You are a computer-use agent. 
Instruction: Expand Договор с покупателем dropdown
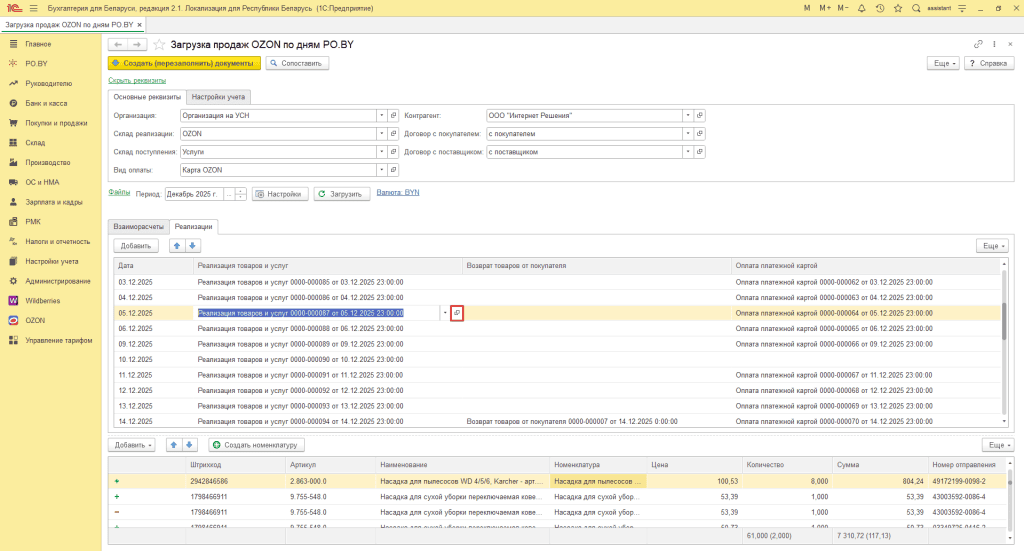[688, 134]
